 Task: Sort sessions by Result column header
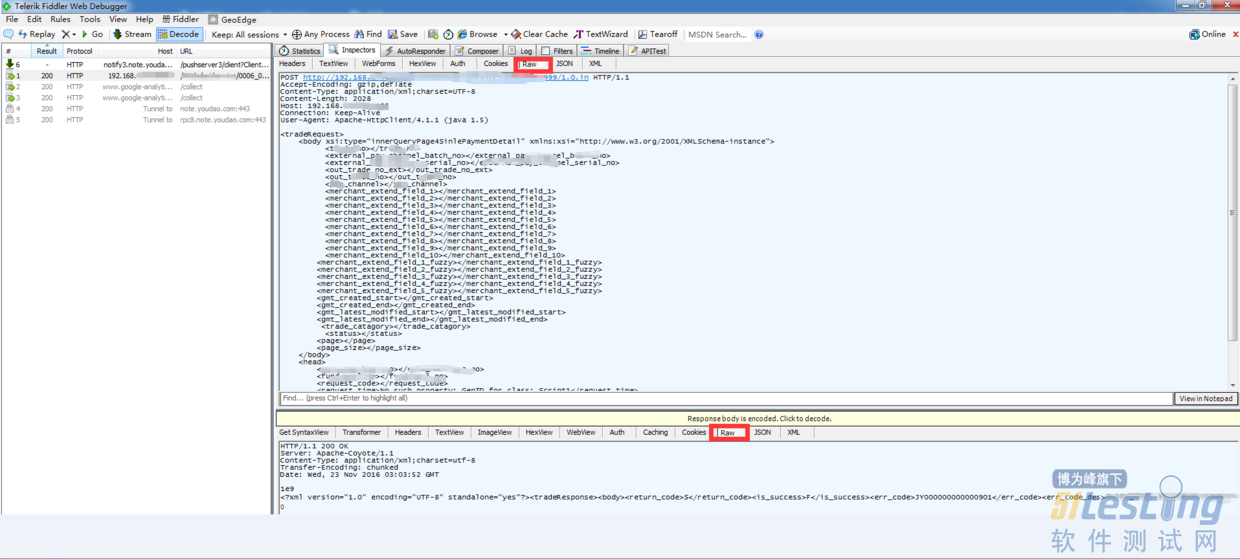click(47, 51)
